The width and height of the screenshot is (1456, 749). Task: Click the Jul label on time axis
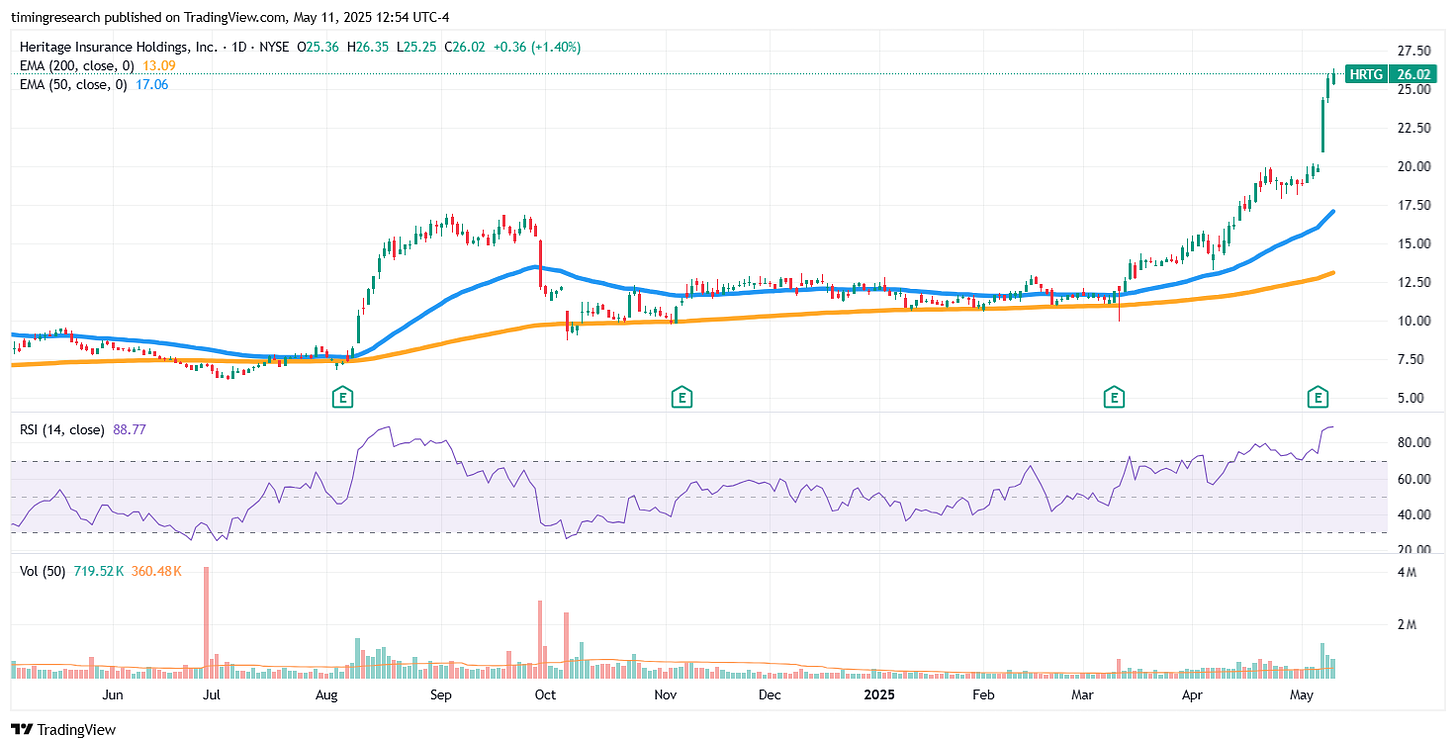pyautogui.click(x=211, y=694)
